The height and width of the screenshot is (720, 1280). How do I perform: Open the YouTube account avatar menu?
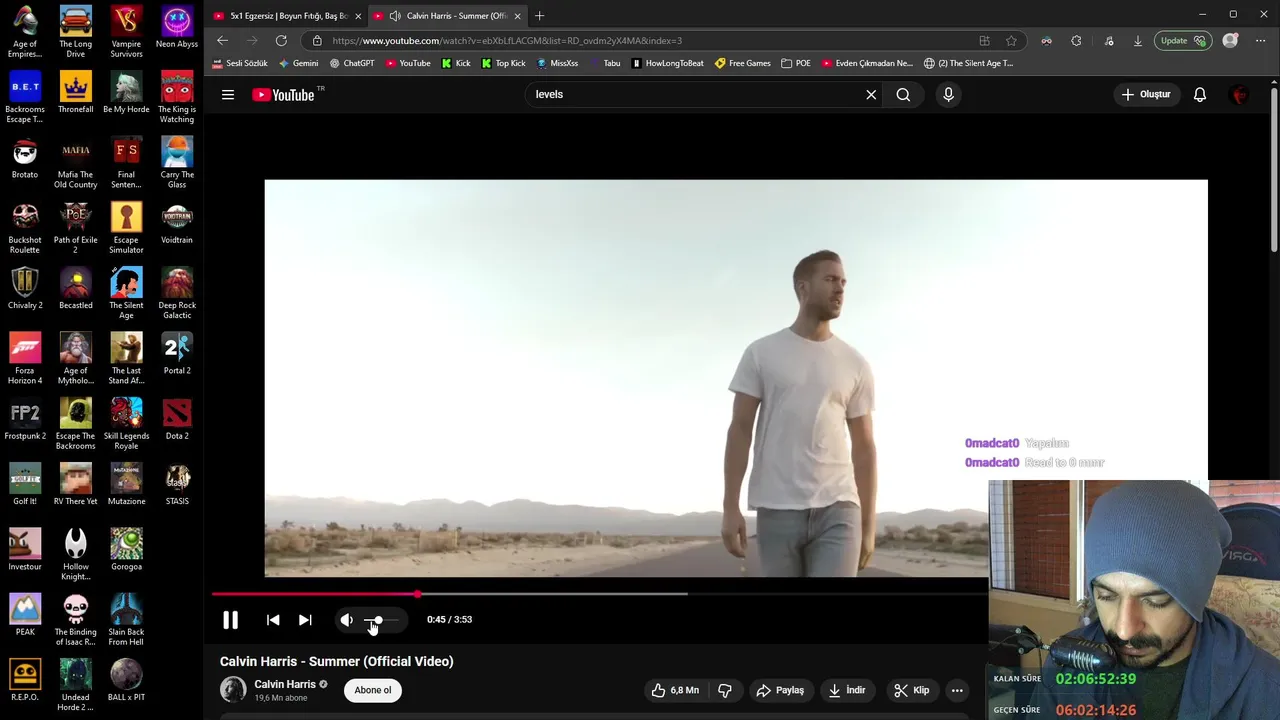pyautogui.click(x=1240, y=95)
